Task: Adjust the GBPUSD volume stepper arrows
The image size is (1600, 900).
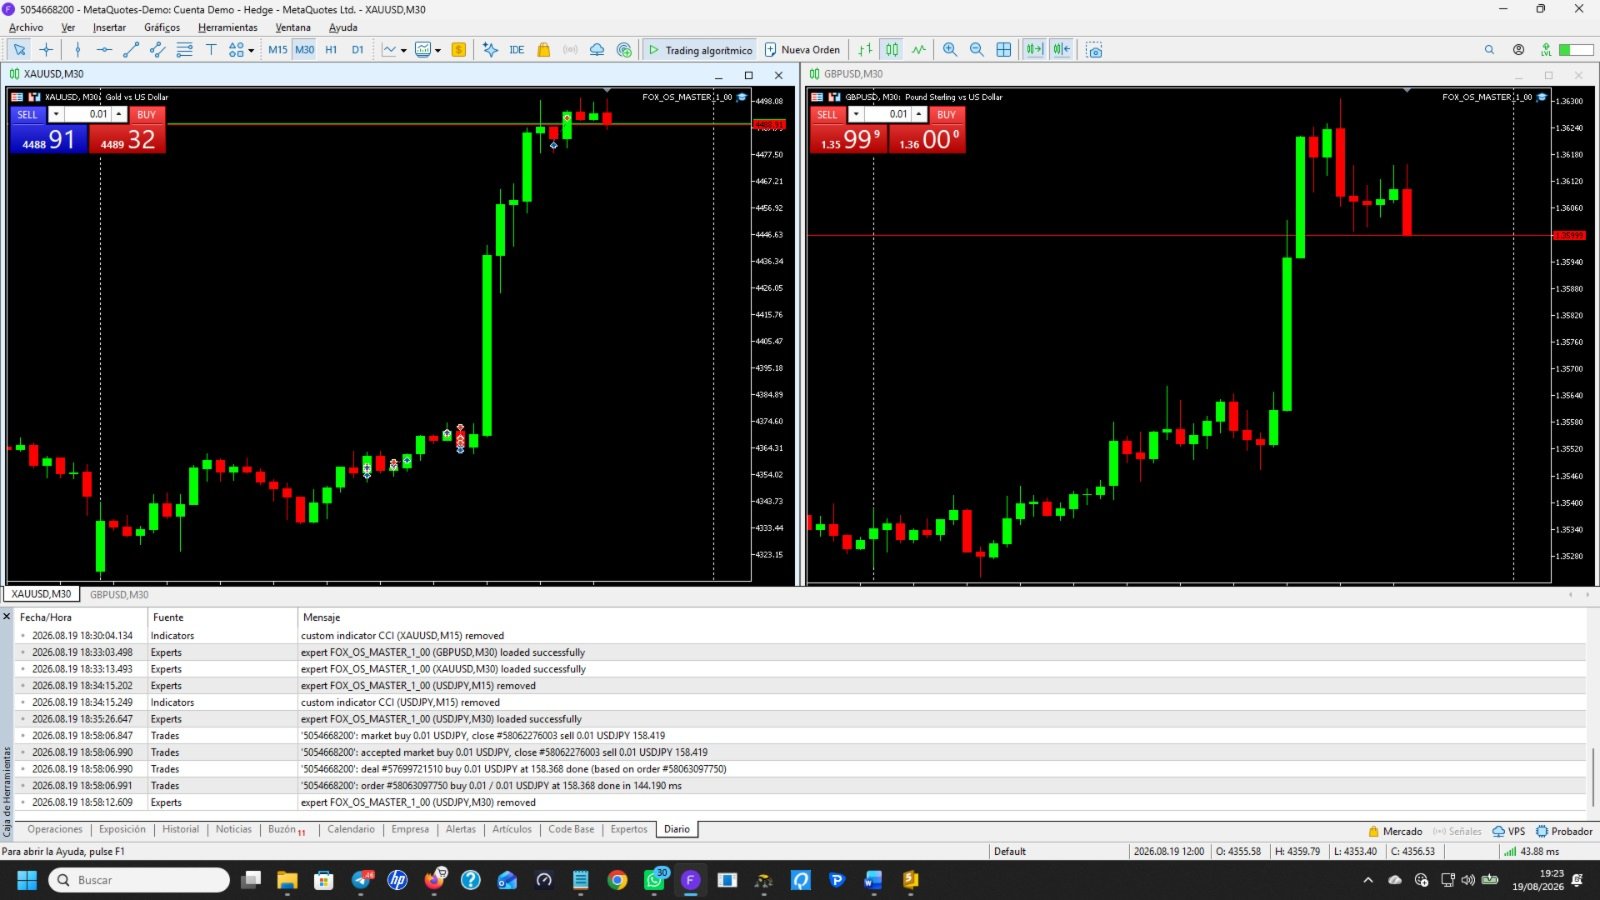Action: pos(919,114)
